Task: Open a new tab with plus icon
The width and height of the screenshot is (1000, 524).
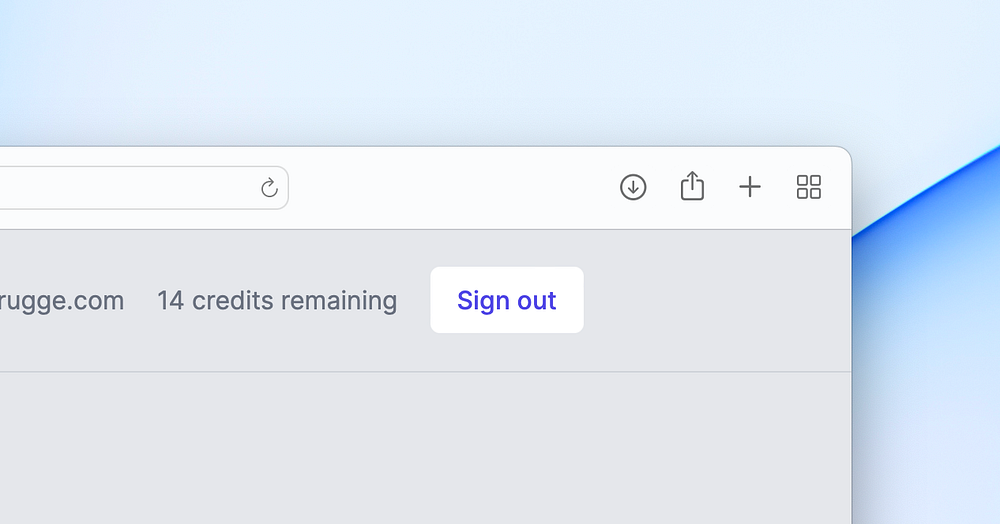Action: [x=750, y=187]
